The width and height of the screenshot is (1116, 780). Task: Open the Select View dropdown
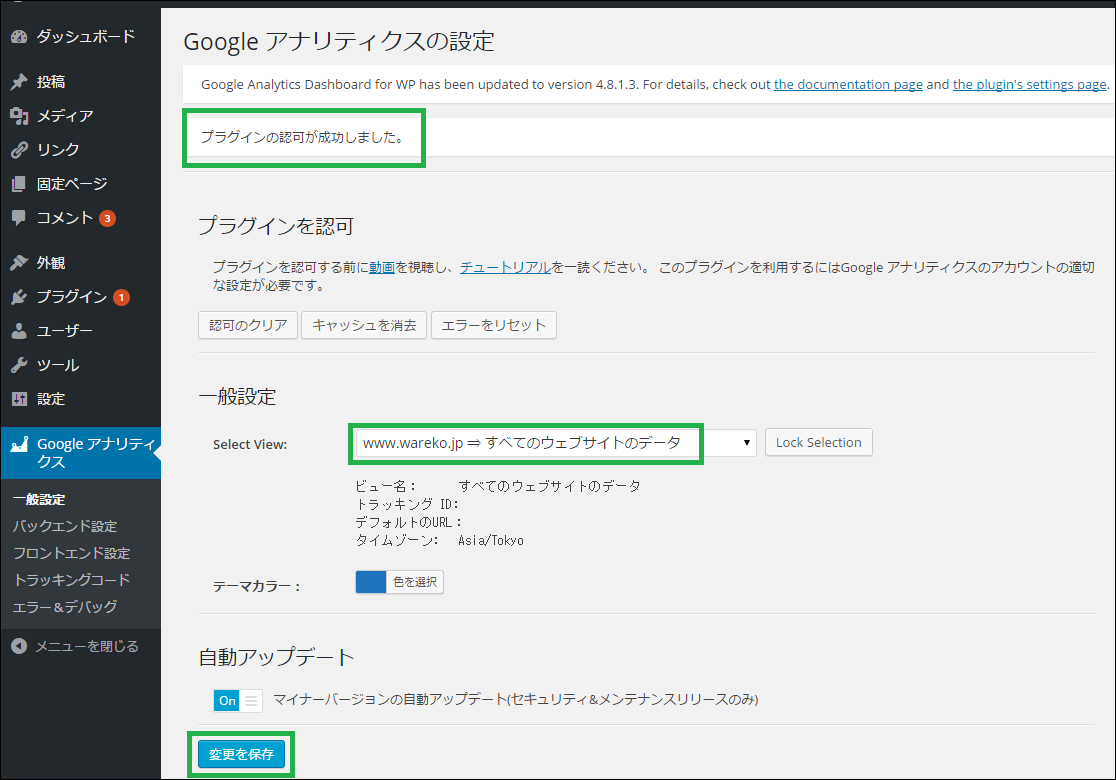[x=555, y=443]
